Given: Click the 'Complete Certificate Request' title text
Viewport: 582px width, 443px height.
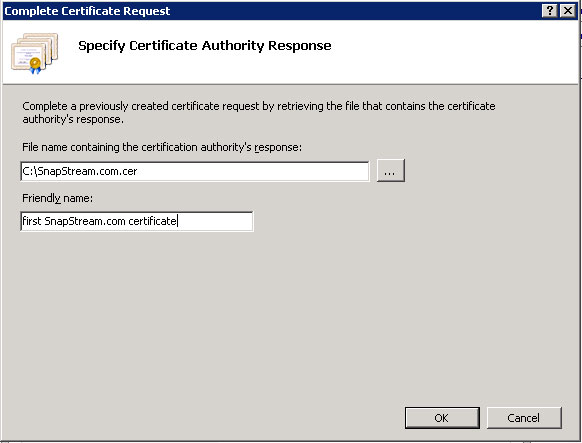Looking at the screenshot, I should 87,11.
